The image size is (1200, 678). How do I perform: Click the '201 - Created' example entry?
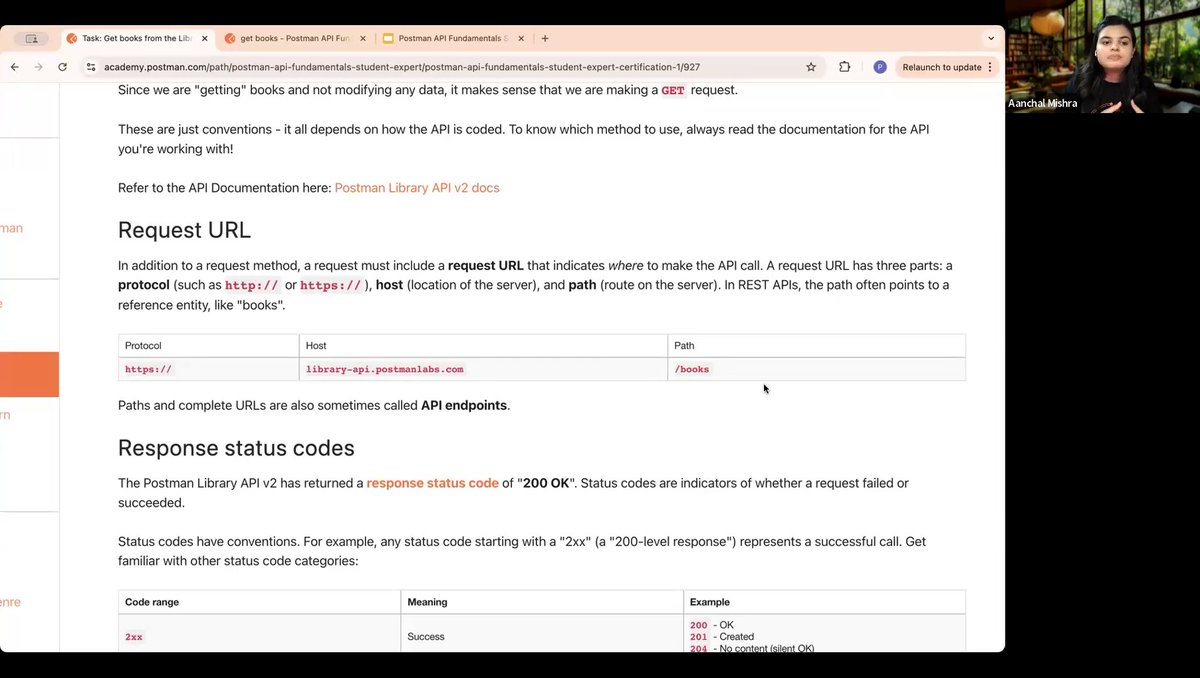point(722,637)
